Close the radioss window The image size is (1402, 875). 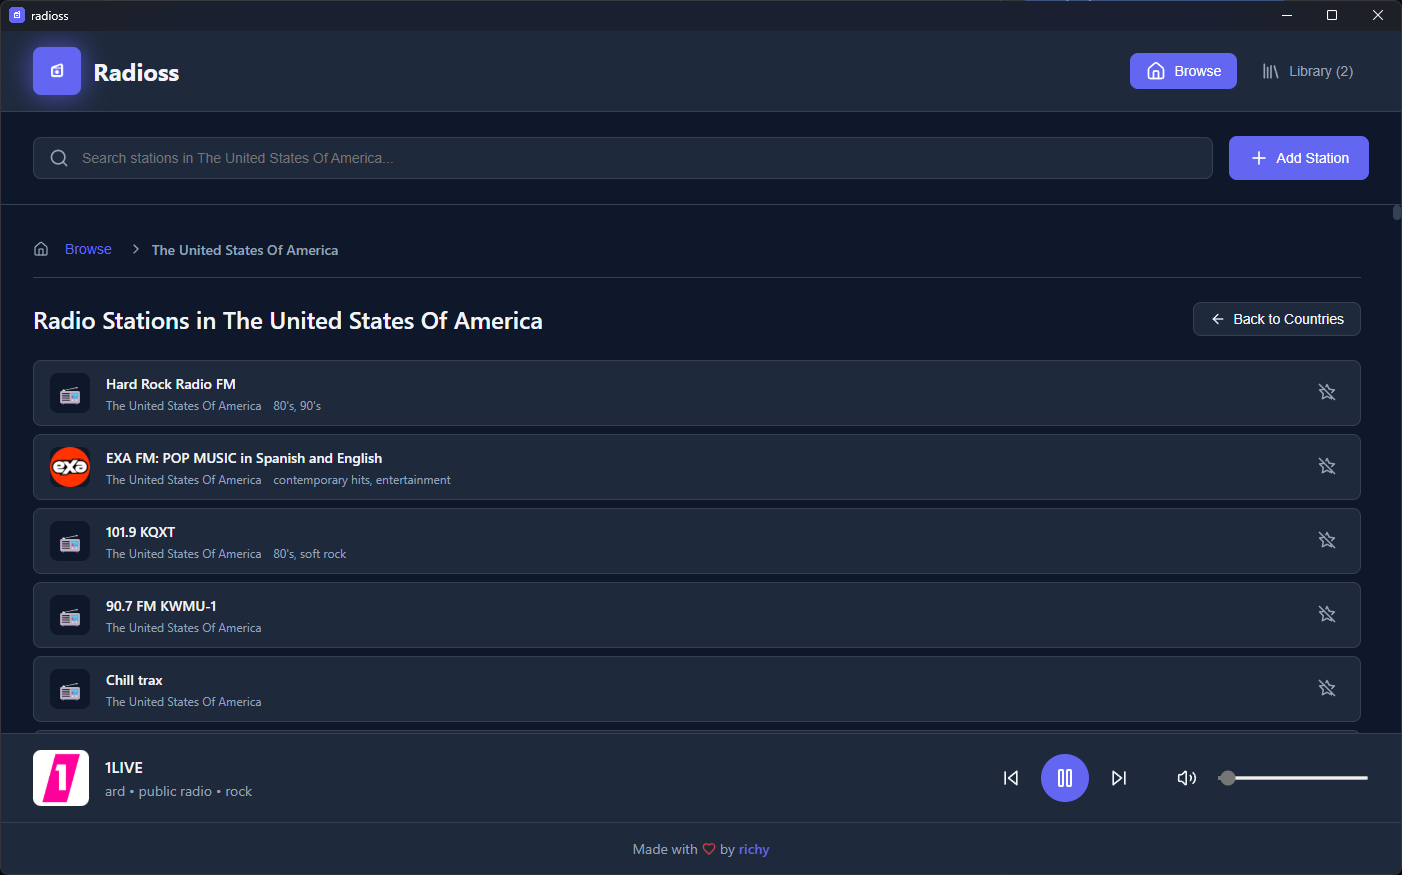(1378, 15)
